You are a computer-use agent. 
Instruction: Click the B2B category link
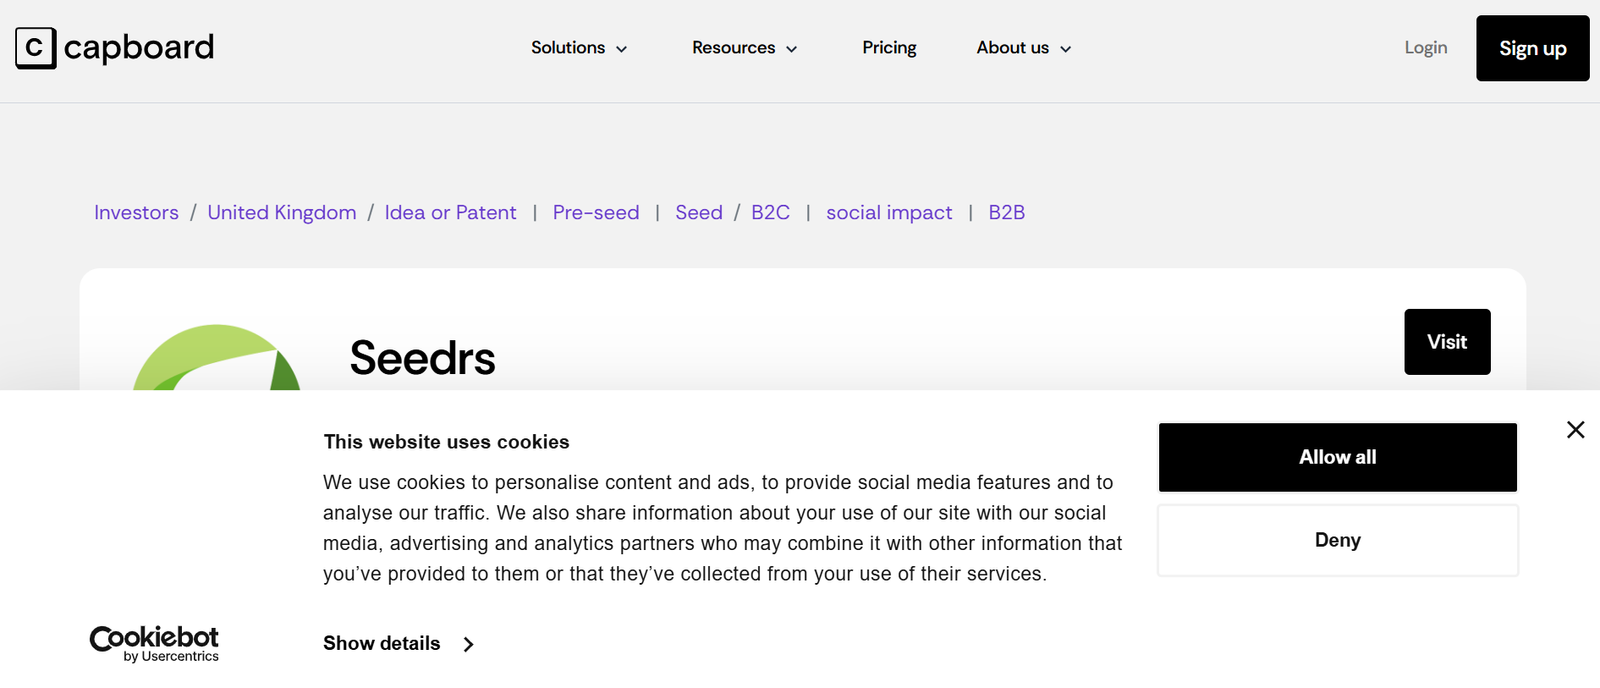[x=1006, y=213]
